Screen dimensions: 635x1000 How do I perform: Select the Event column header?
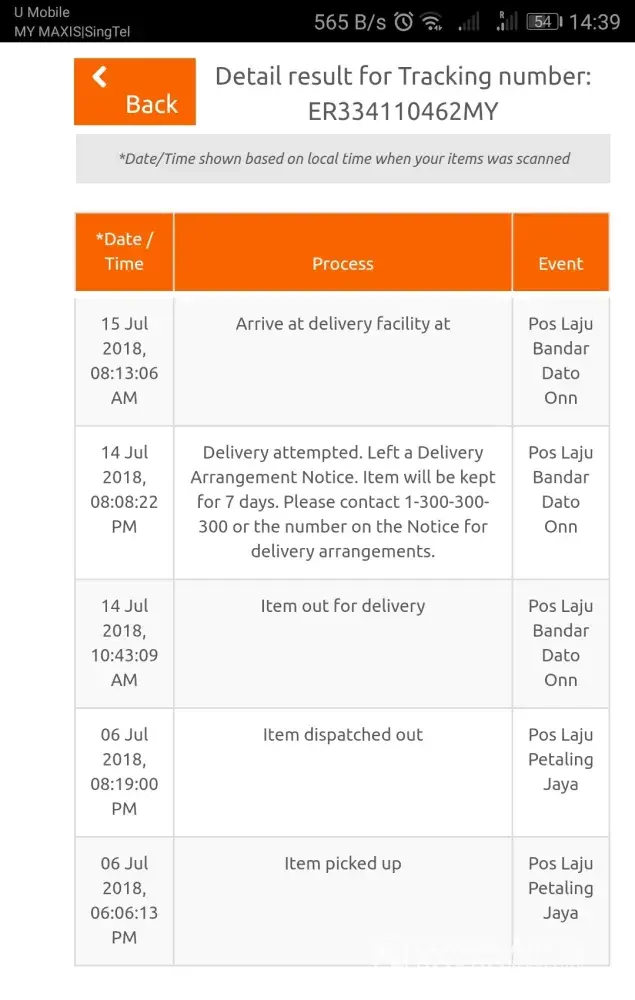pyautogui.click(x=560, y=264)
